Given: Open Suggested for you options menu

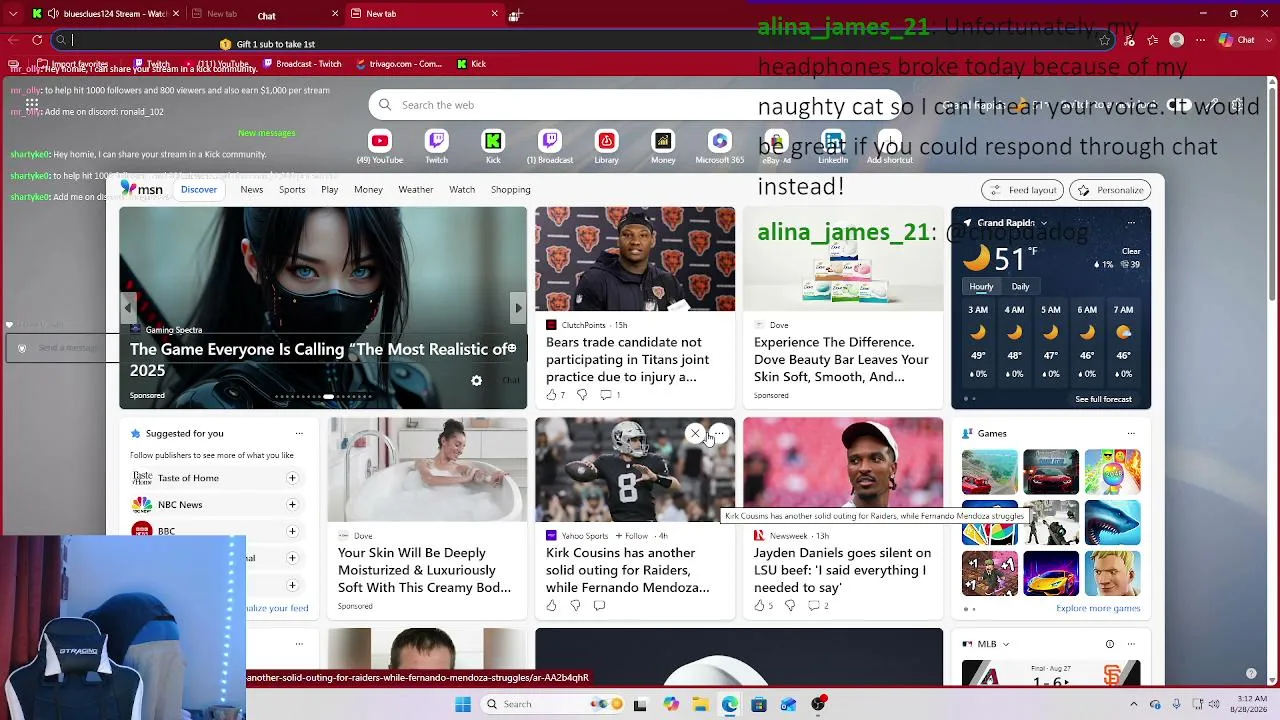Looking at the screenshot, I should [x=299, y=433].
